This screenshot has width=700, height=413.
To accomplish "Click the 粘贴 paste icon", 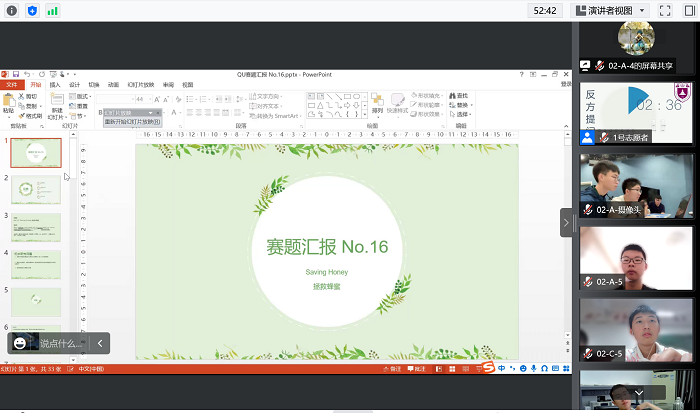I will point(8,100).
